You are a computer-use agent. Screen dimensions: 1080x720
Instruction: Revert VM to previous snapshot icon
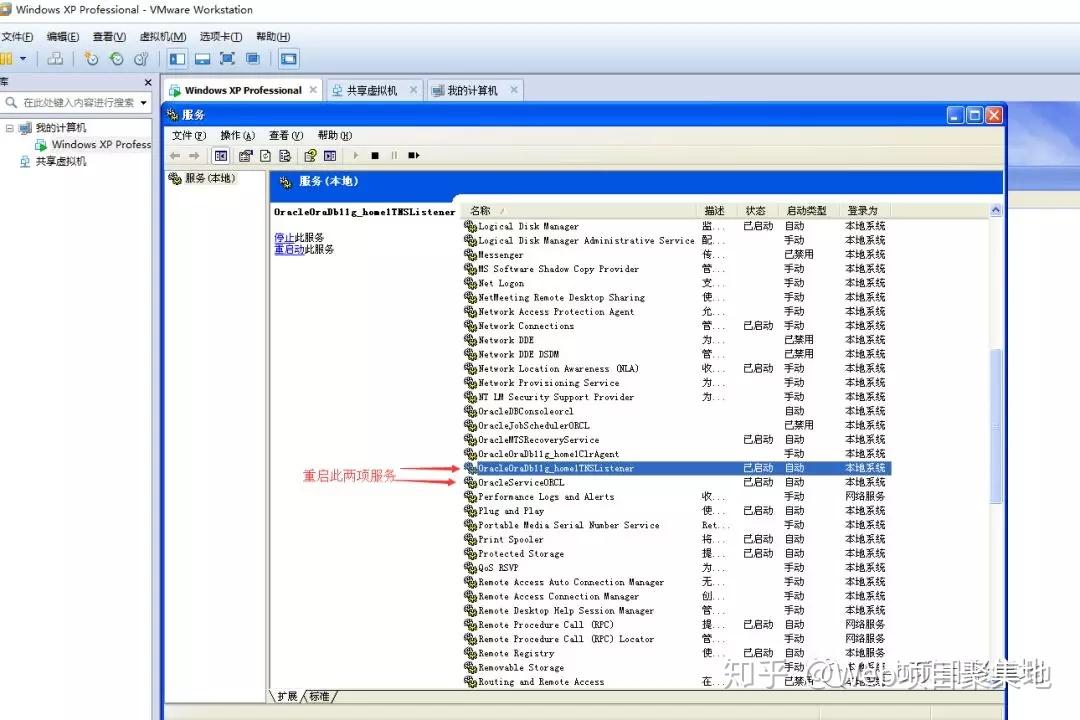click(116, 59)
